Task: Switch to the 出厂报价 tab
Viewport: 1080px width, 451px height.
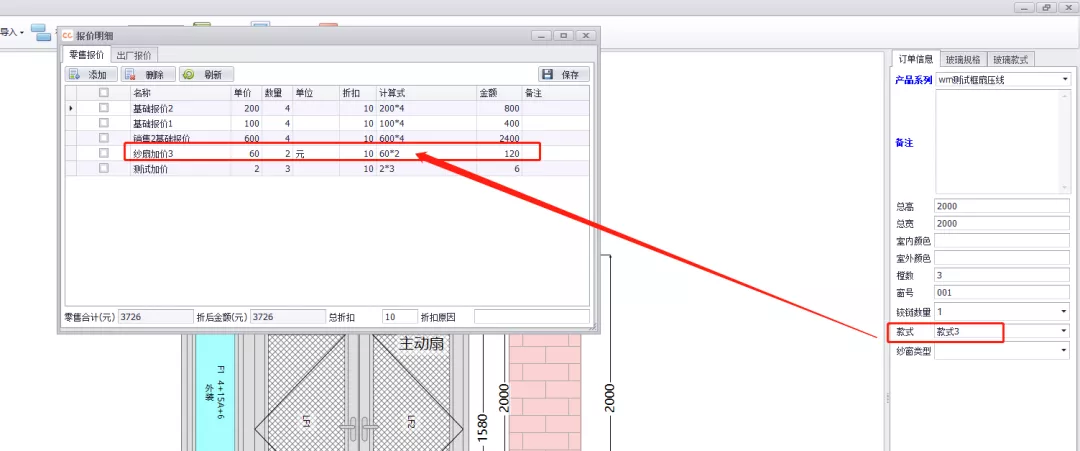Action: 134,55
